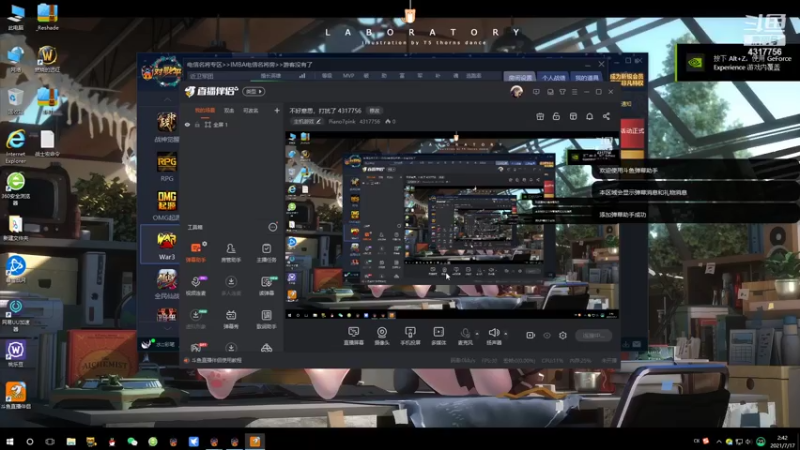Open the message icon in 直播伴侣 title bar
The image size is (800, 450).
[x=536, y=92]
